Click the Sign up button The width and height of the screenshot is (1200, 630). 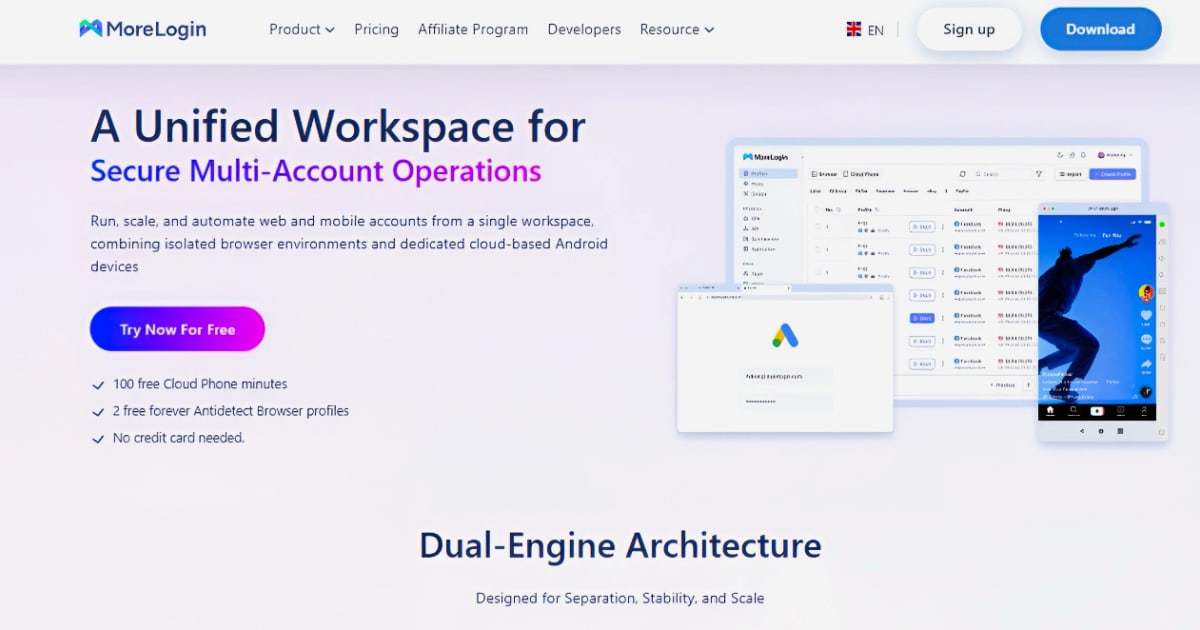point(969,29)
